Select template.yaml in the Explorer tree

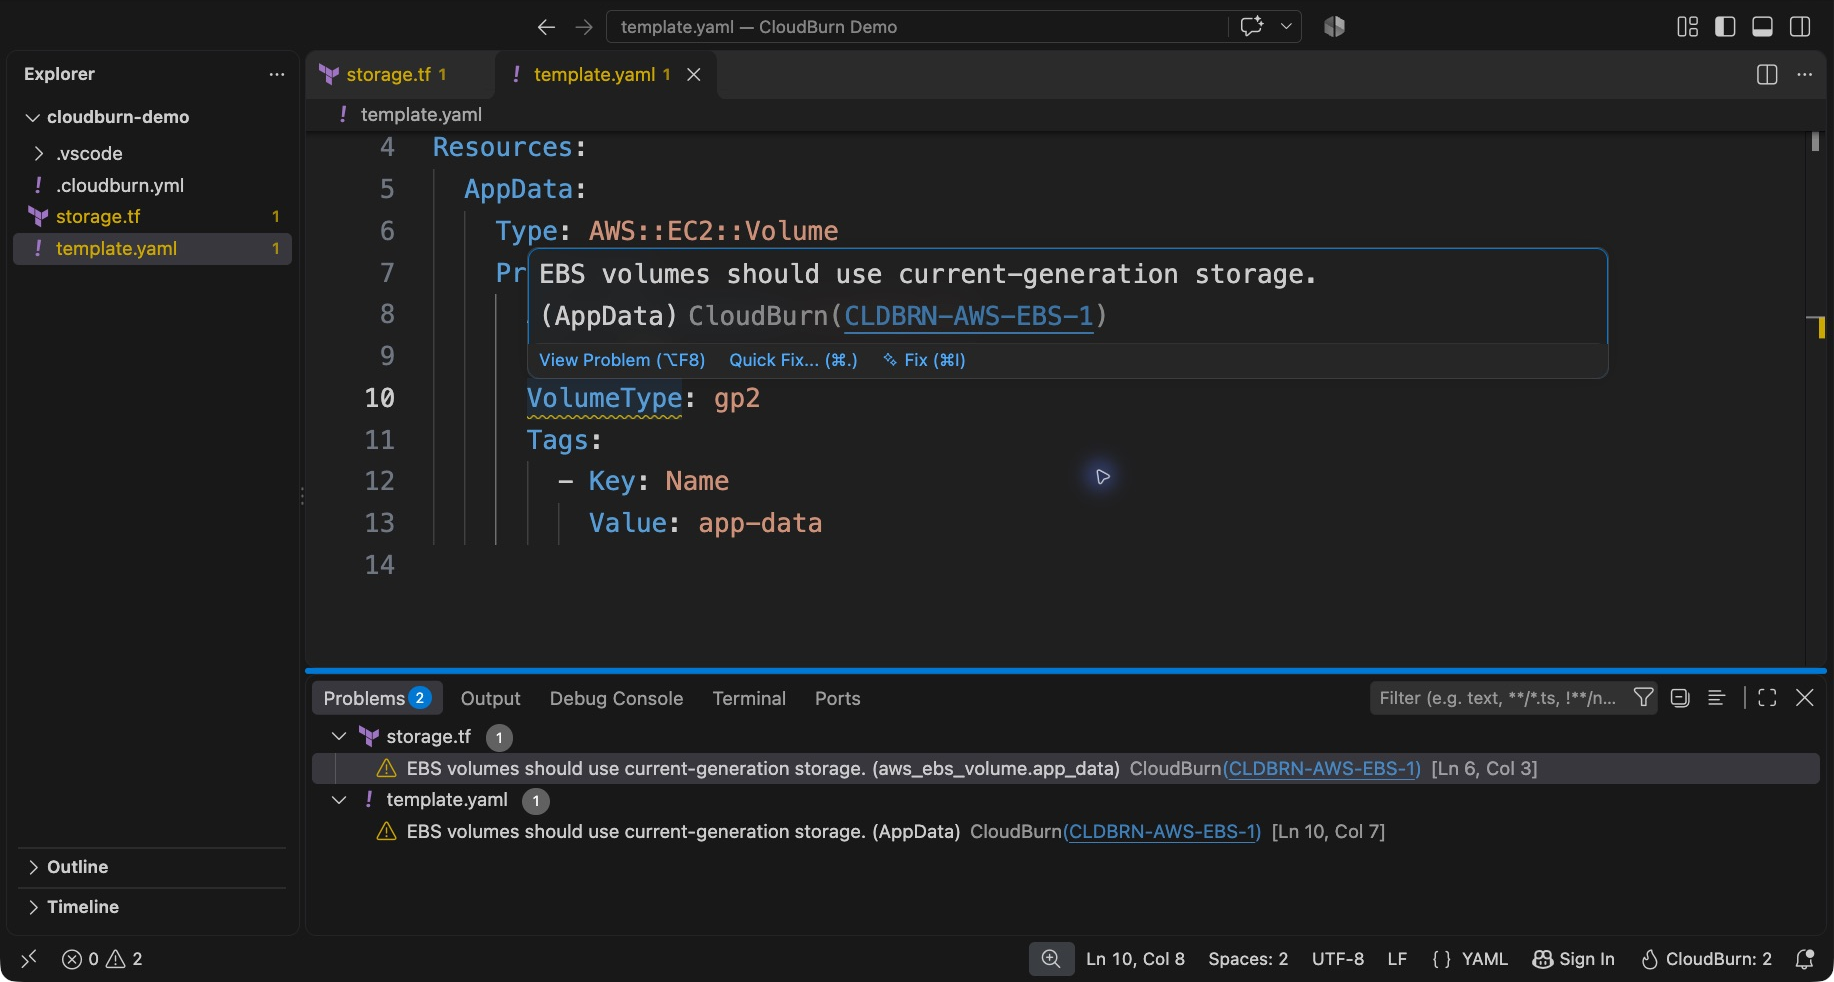152,248
